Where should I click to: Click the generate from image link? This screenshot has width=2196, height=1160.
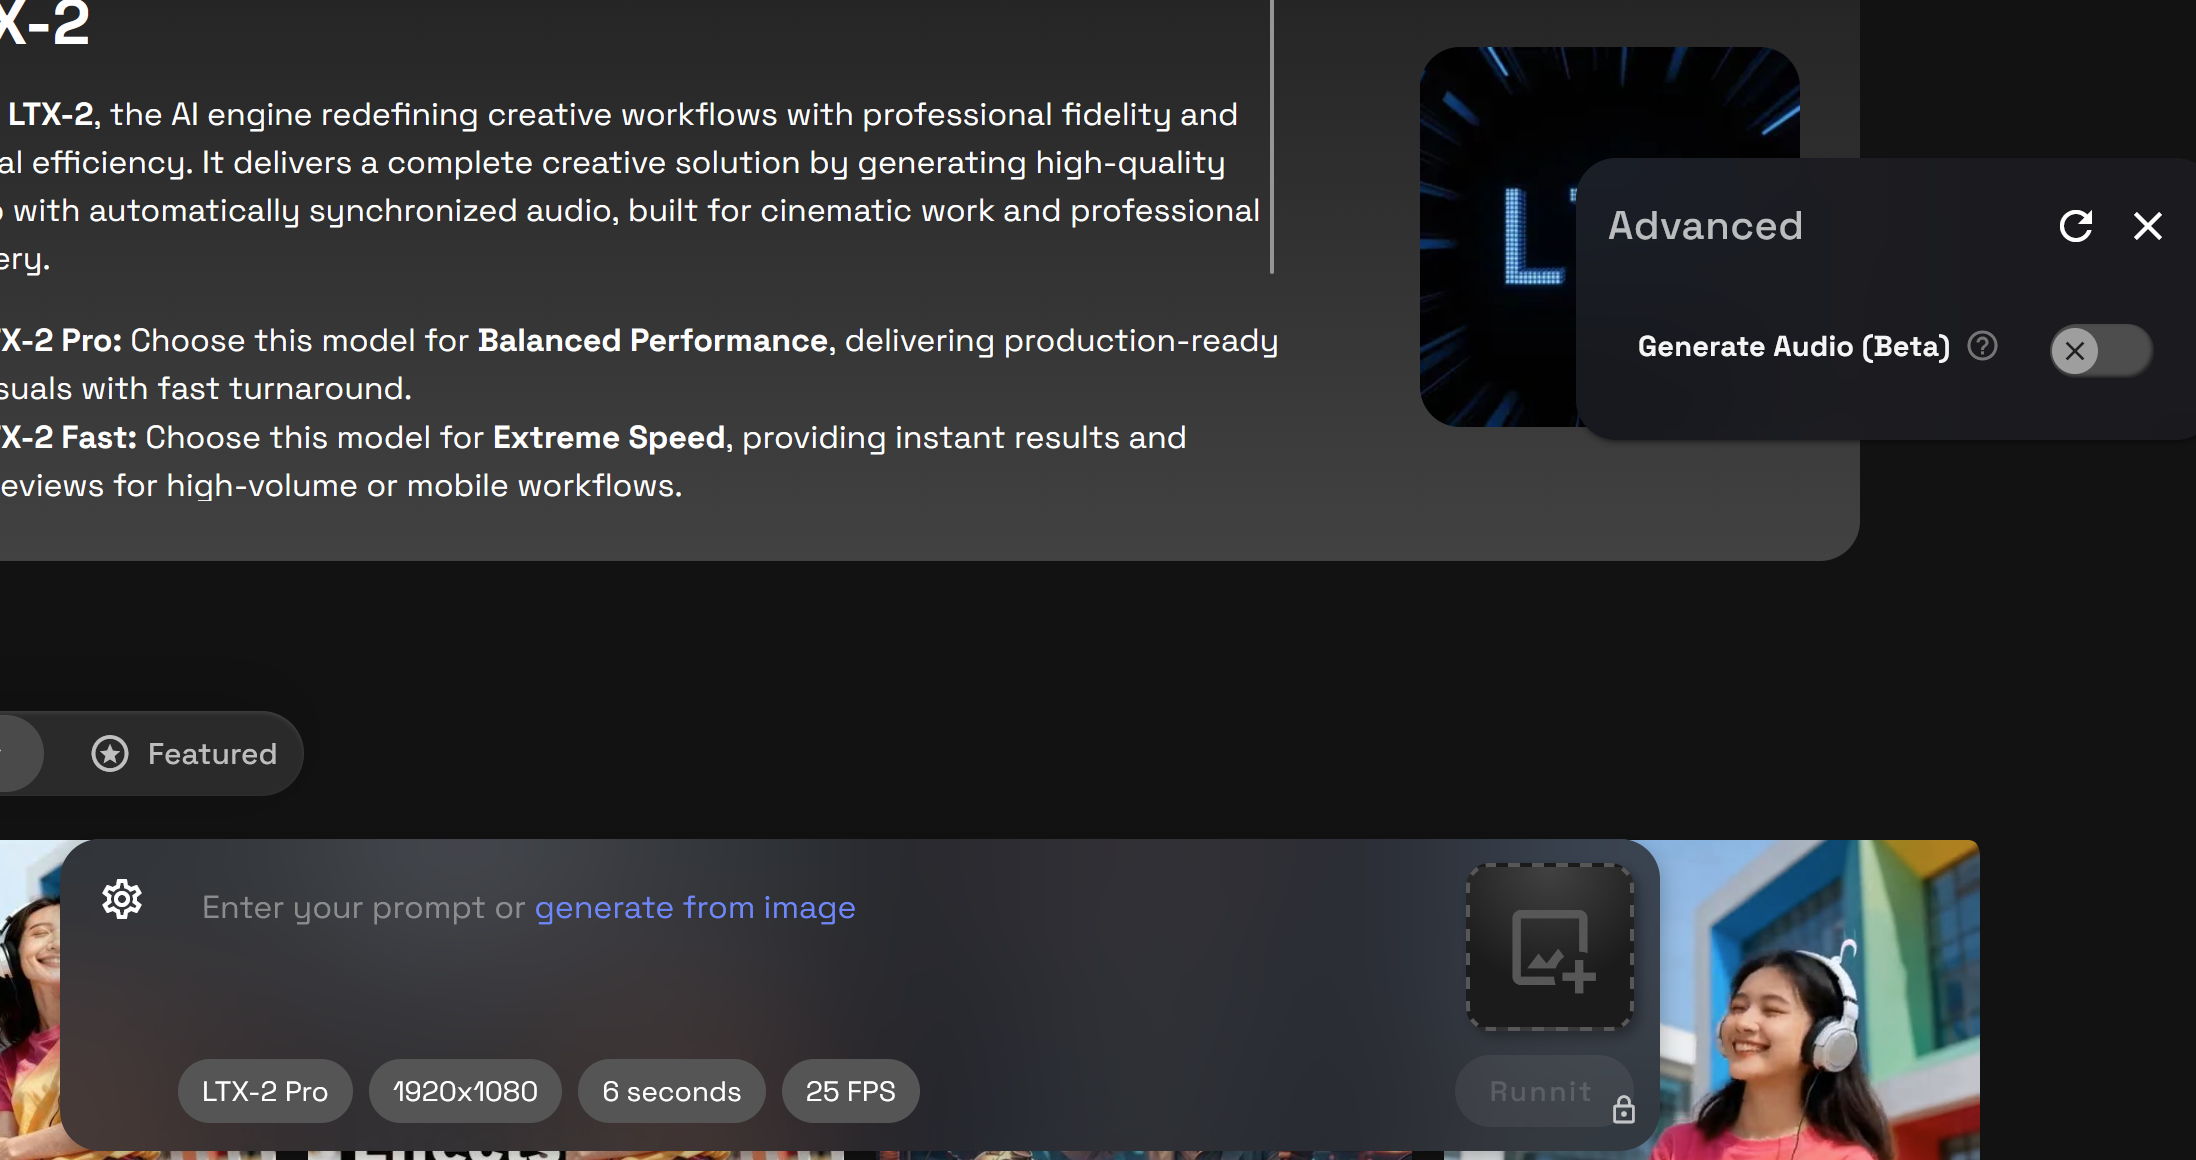695,907
